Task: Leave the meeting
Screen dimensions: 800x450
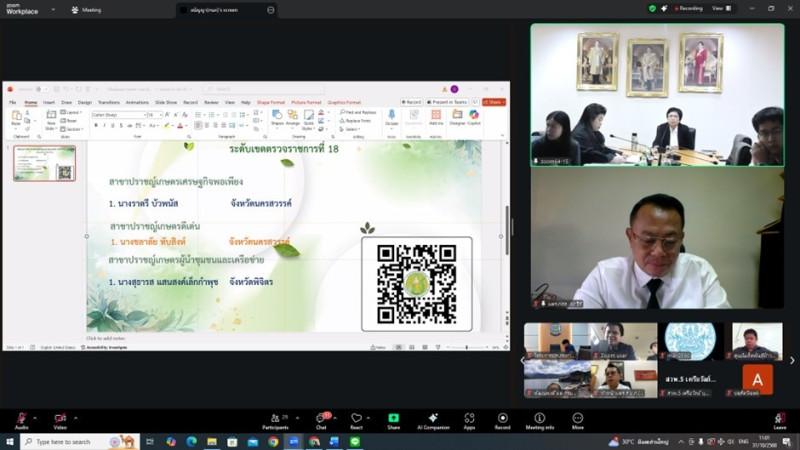Action: click(x=779, y=420)
